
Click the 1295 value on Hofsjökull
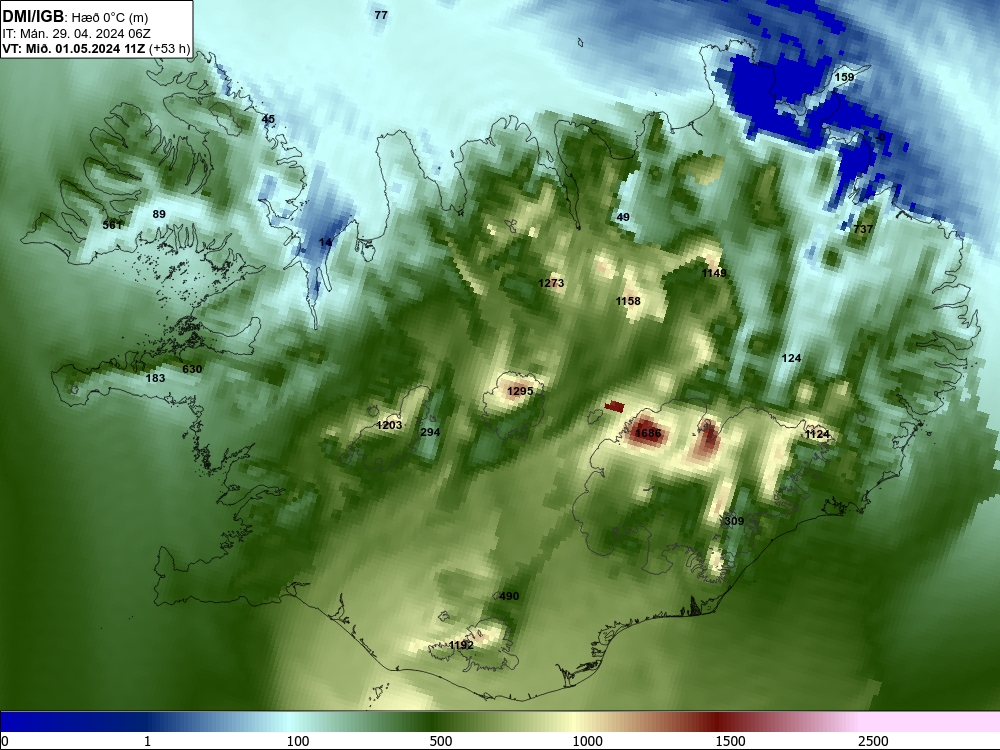[520, 391]
